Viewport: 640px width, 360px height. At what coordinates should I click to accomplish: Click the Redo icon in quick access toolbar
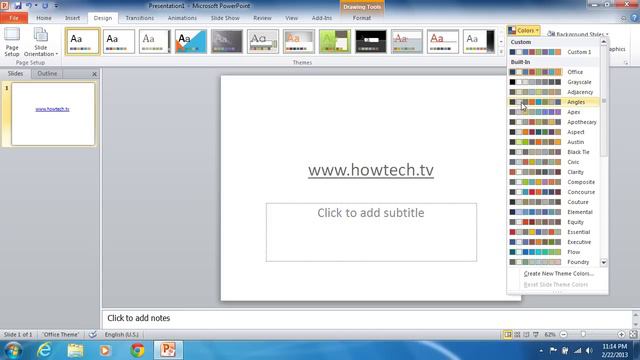(45, 6)
